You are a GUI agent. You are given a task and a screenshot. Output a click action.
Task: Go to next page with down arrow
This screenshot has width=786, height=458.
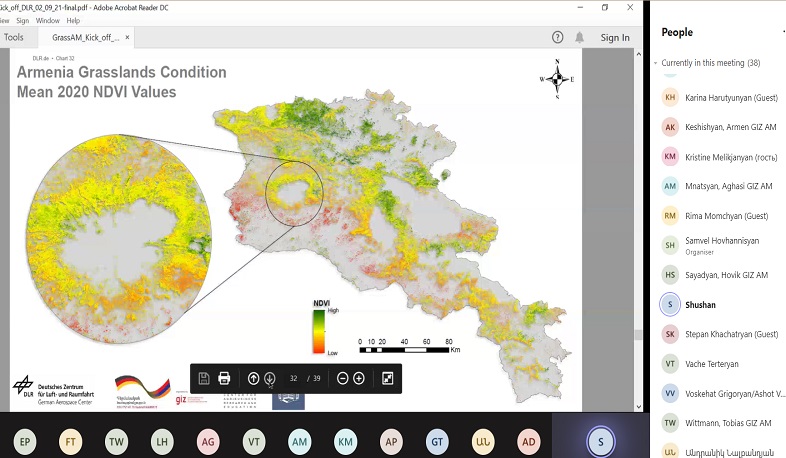[x=270, y=378]
